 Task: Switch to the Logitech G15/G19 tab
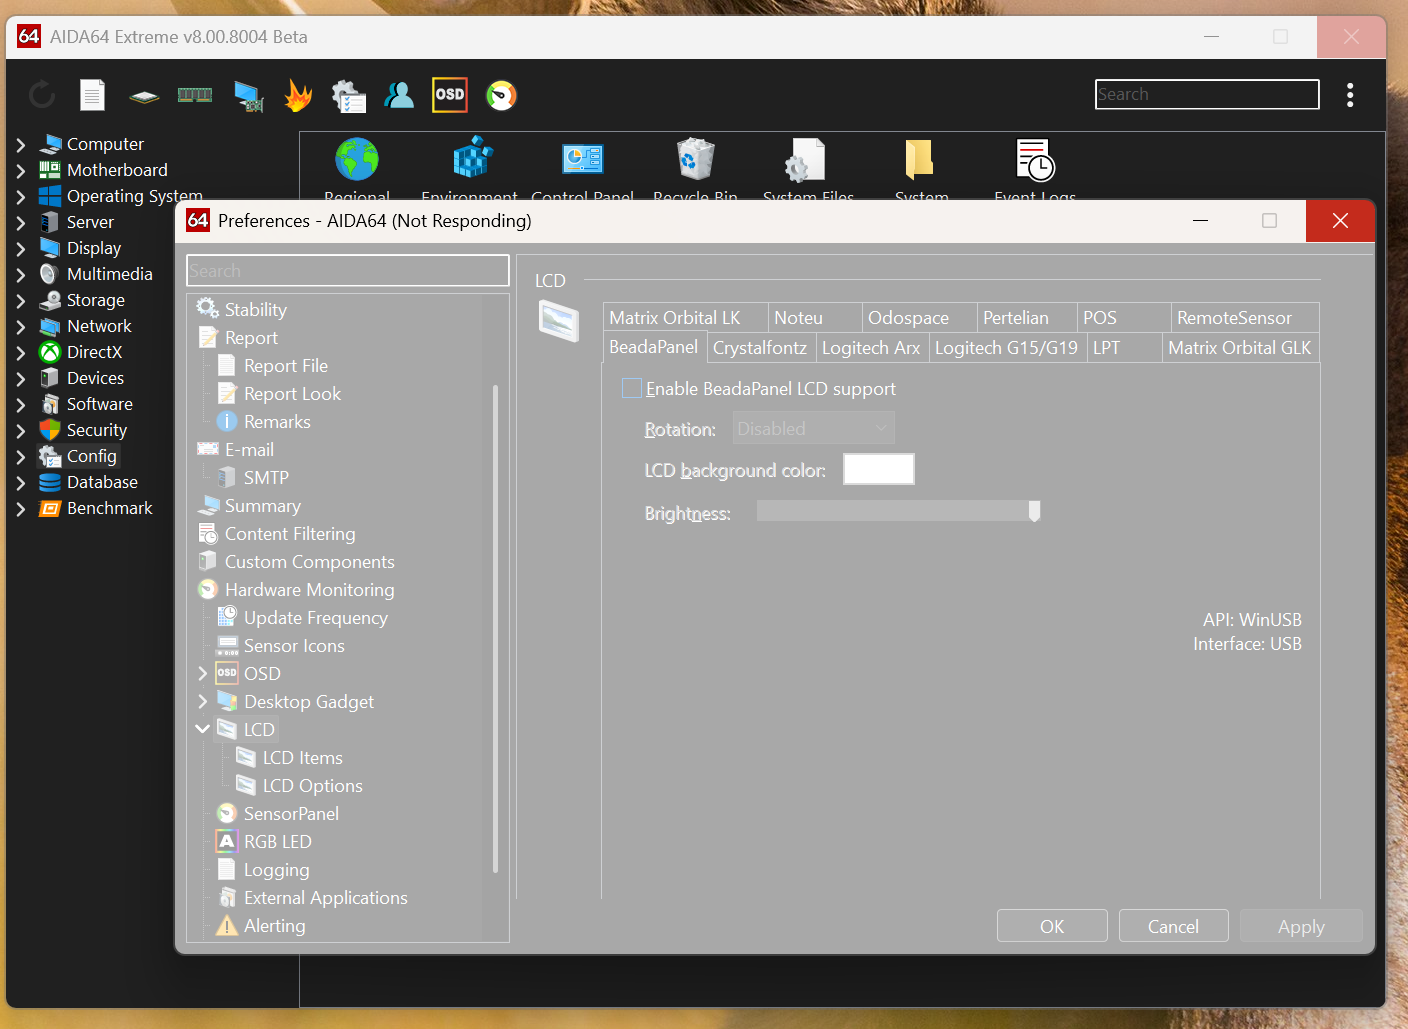coord(1006,348)
